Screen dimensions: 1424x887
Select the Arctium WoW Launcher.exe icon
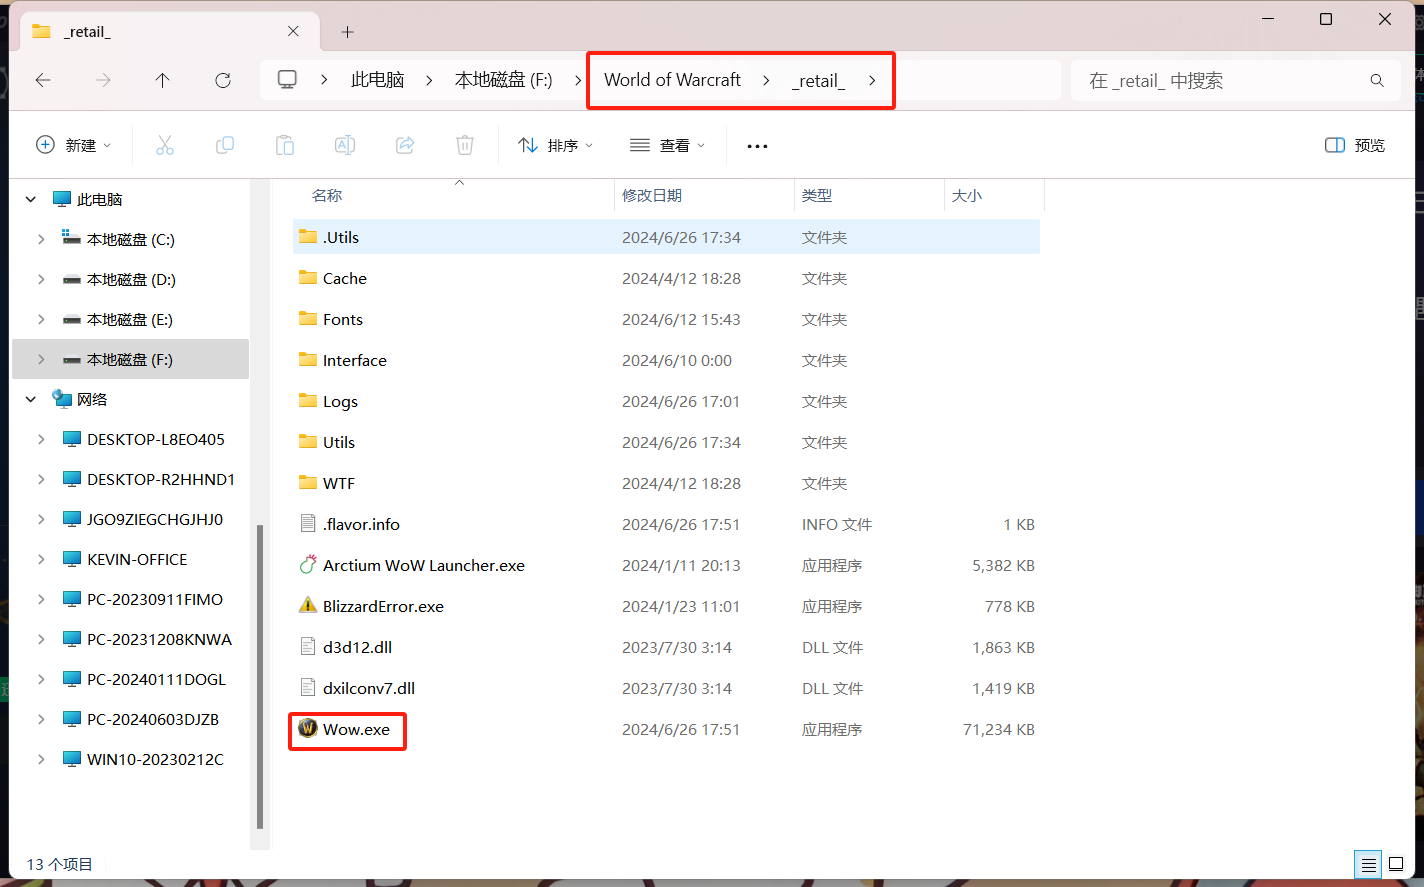coord(308,565)
